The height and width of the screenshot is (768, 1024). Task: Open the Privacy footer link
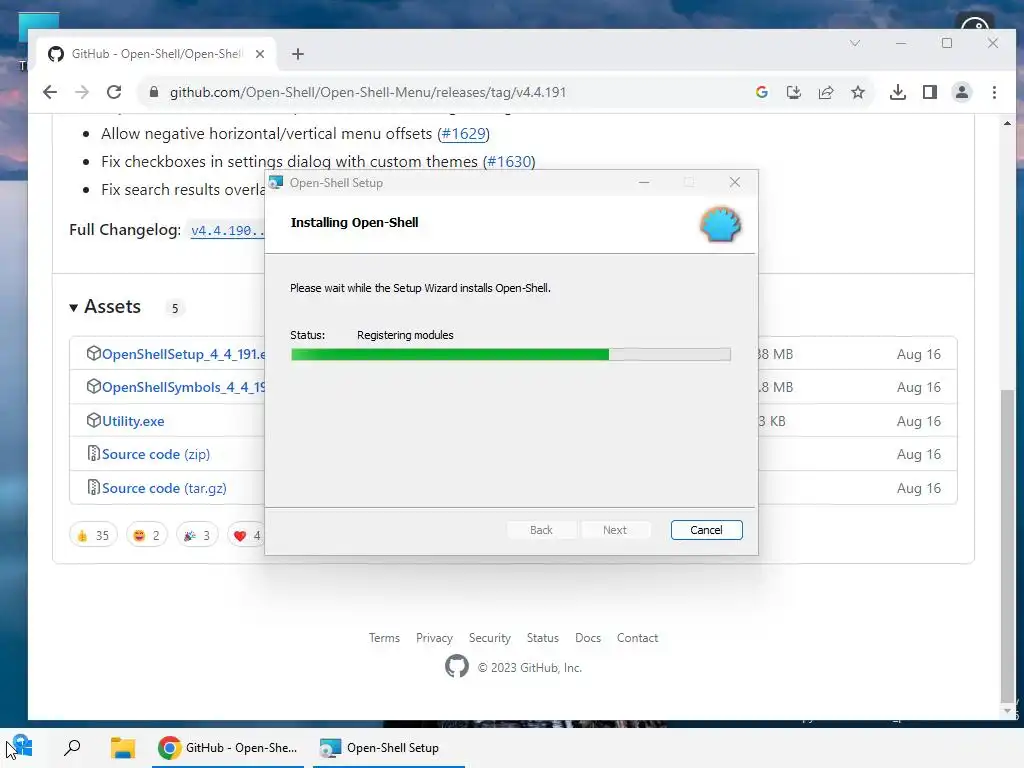click(434, 638)
